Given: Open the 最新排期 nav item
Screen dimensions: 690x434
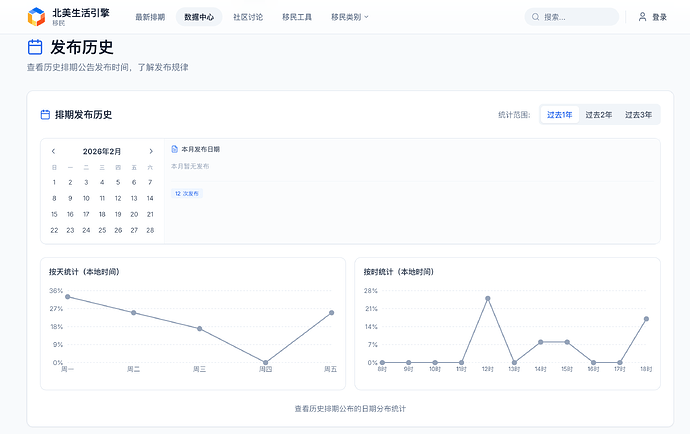Looking at the screenshot, I should click(150, 17).
